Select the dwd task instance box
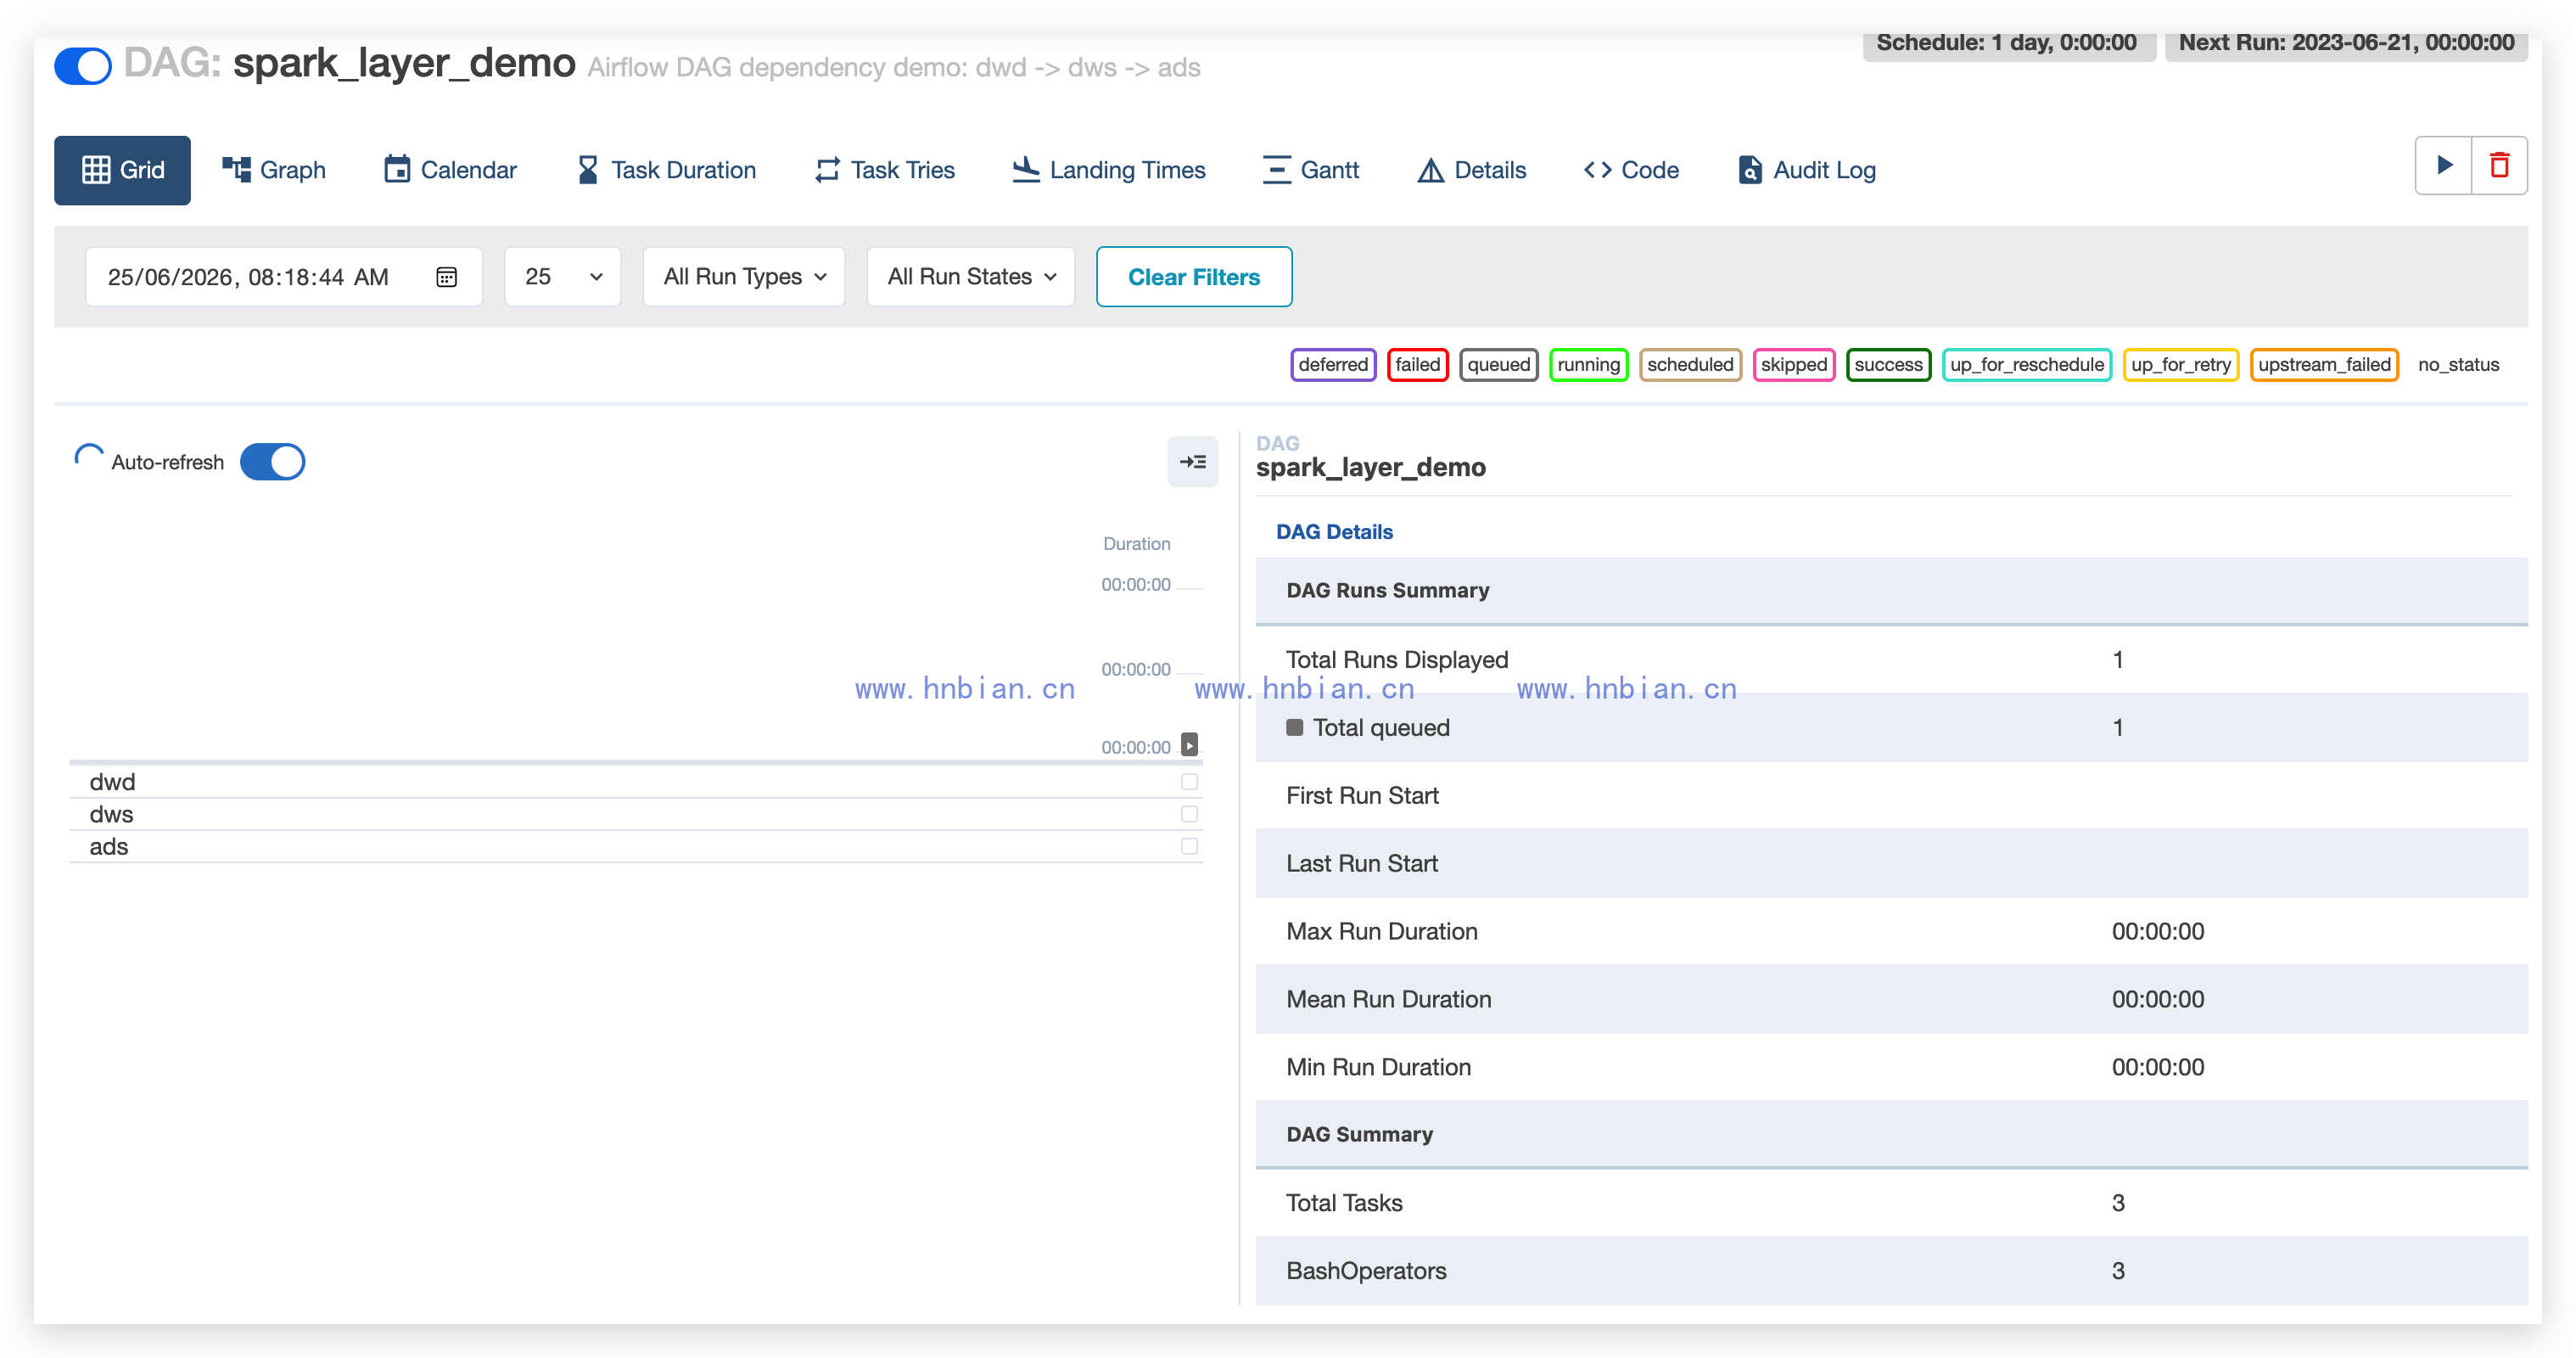The width and height of the screenshot is (2576, 1358). [x=1189, y=782]
